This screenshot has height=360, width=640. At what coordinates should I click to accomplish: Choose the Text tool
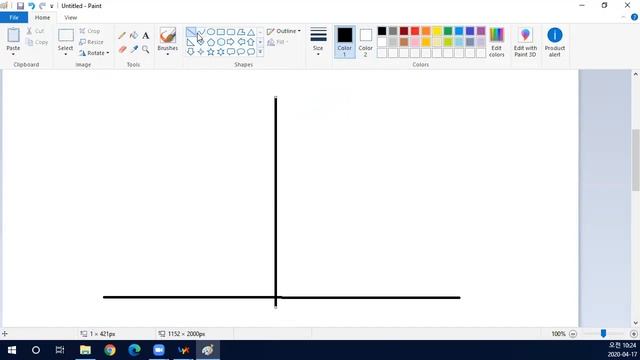[x=146, y=36]
